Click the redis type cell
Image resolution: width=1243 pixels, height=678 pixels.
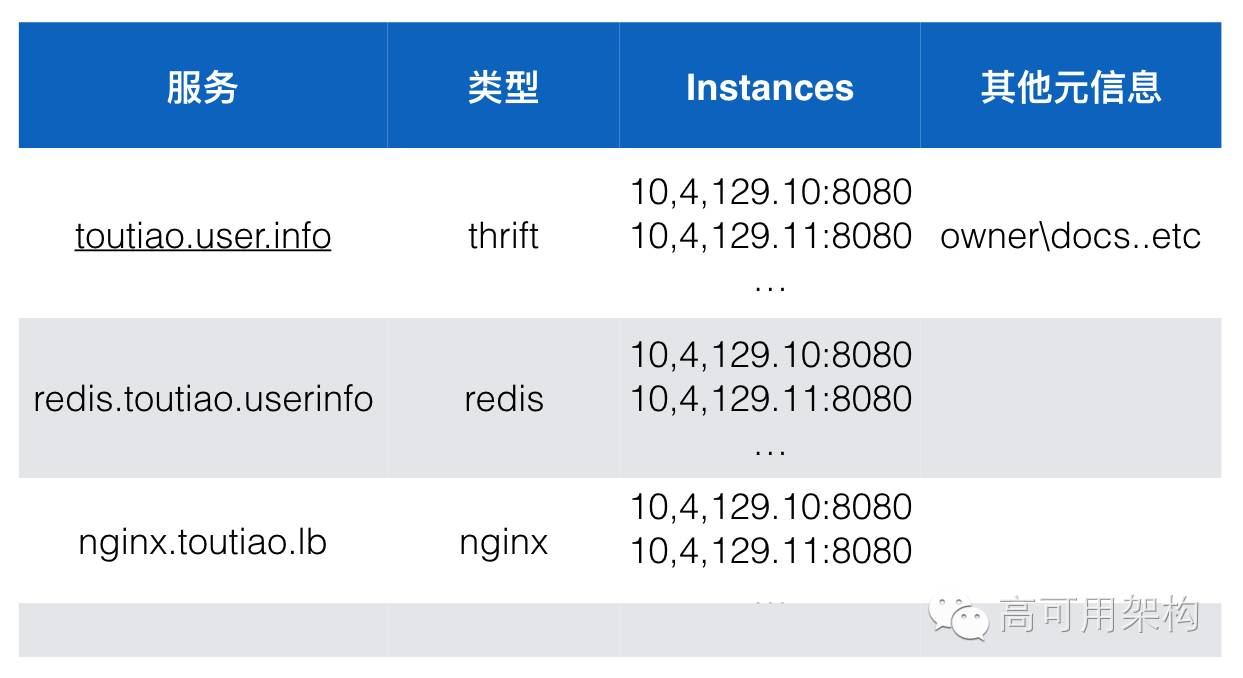504,399
